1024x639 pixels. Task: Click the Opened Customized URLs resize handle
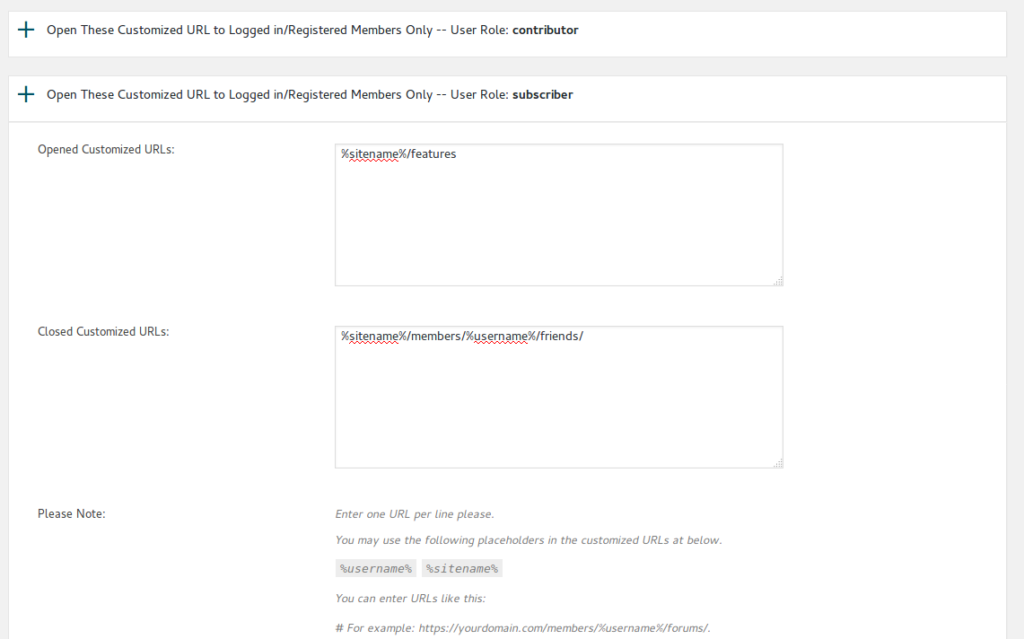point(778,282)
